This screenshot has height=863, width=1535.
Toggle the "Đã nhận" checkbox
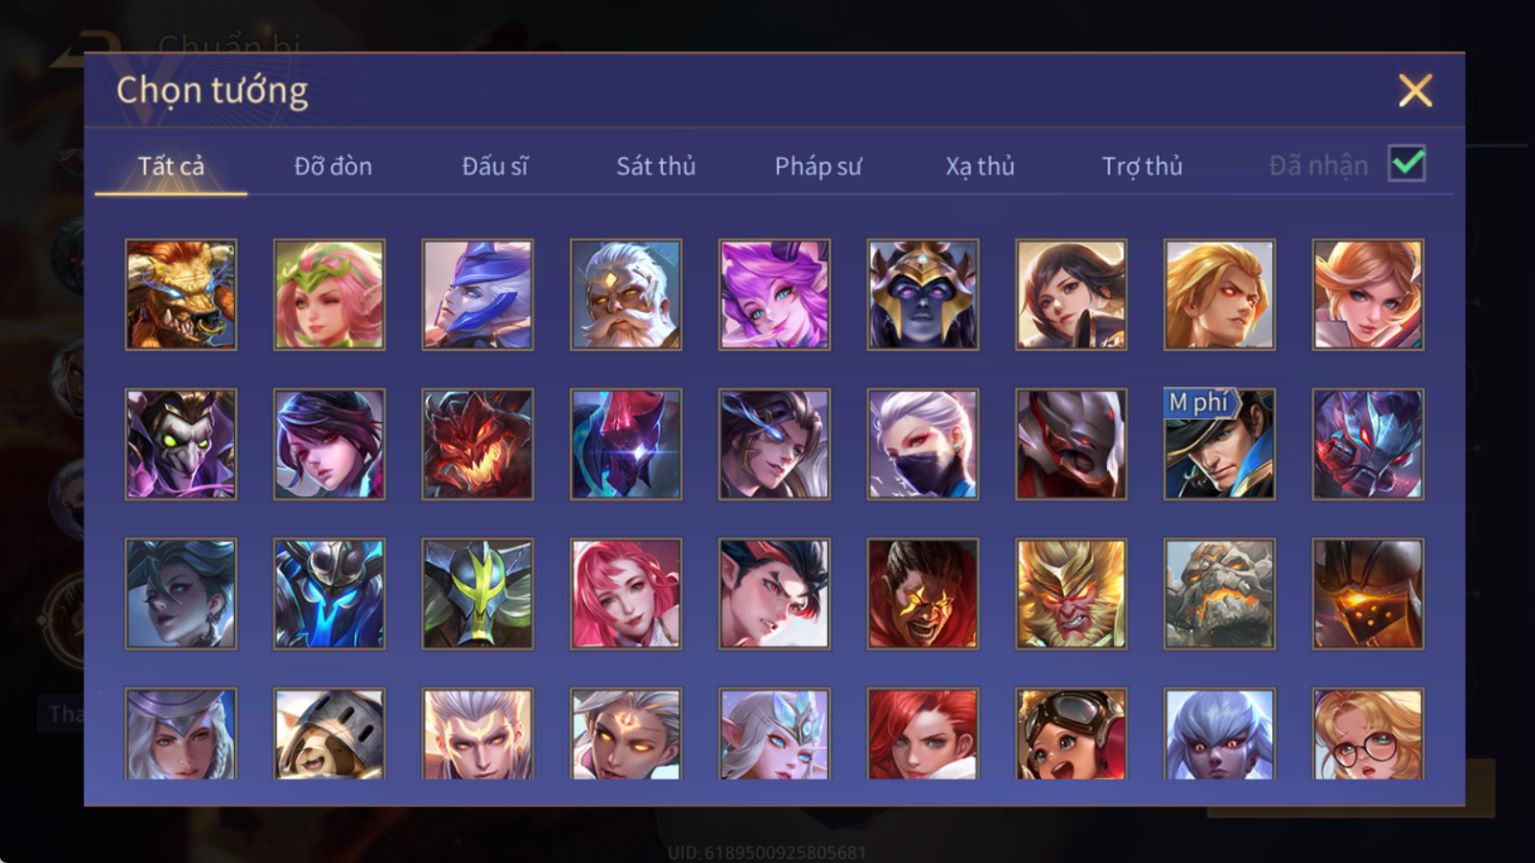[x=1407, y=163]
